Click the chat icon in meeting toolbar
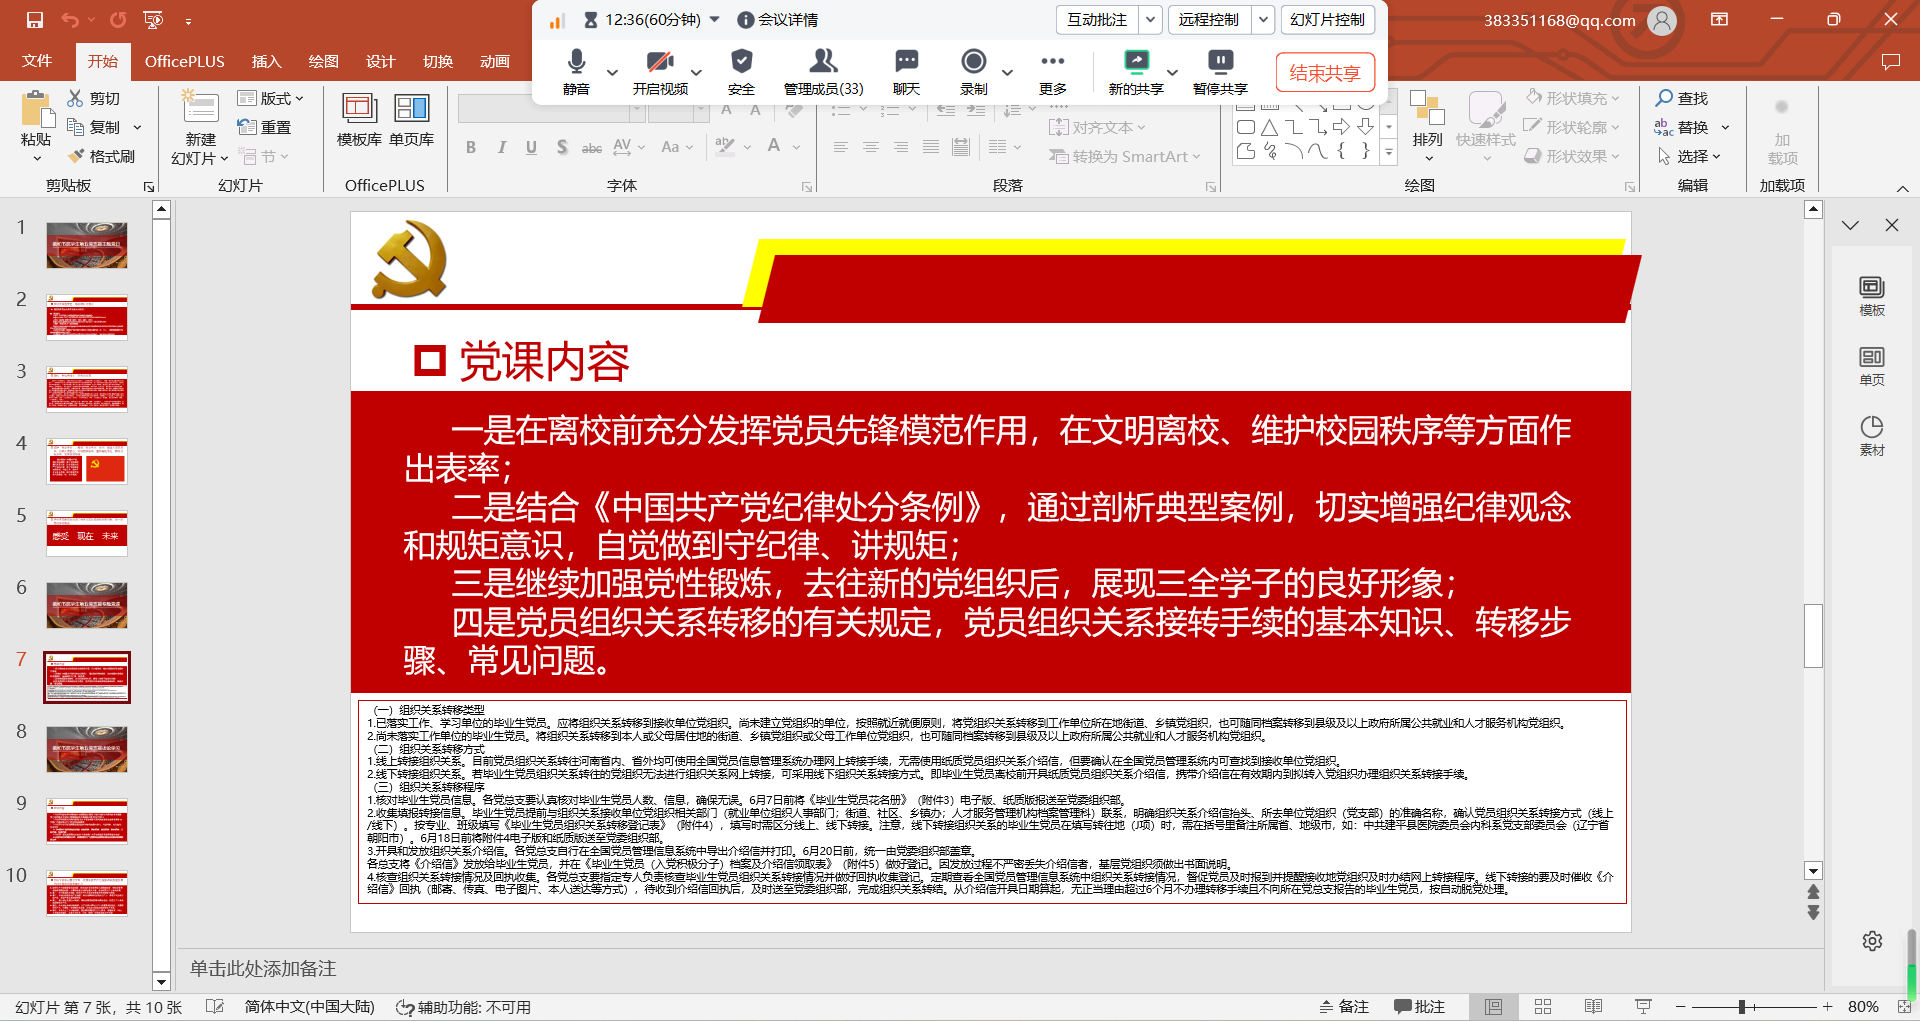The width and height of the screenshot is (1920, 1021). pos(906,71)
